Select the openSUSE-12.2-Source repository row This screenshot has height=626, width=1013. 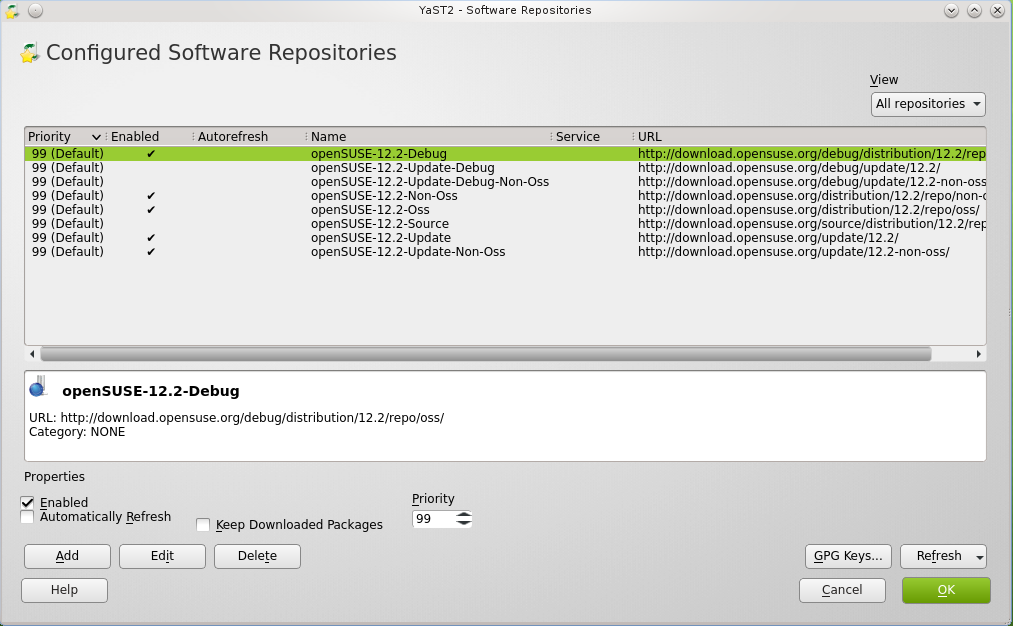point(505,224)
